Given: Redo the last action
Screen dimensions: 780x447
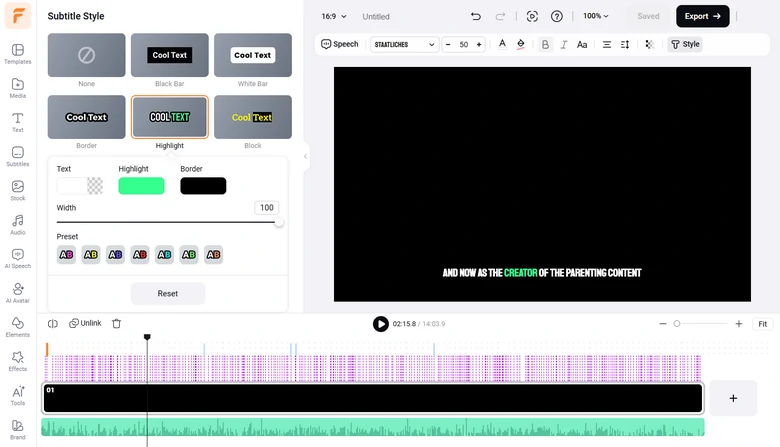Looking at the screenshot, I should pos(500,16).
